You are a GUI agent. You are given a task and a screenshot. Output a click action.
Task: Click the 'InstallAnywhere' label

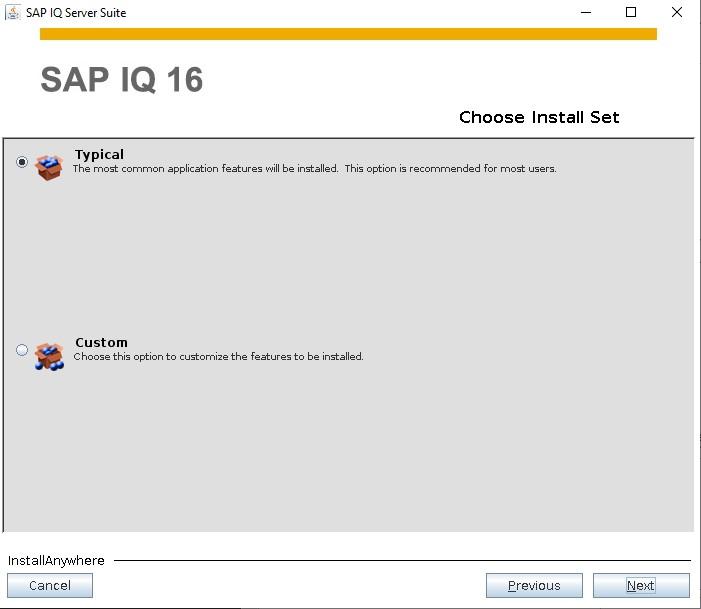pos(56,560)
